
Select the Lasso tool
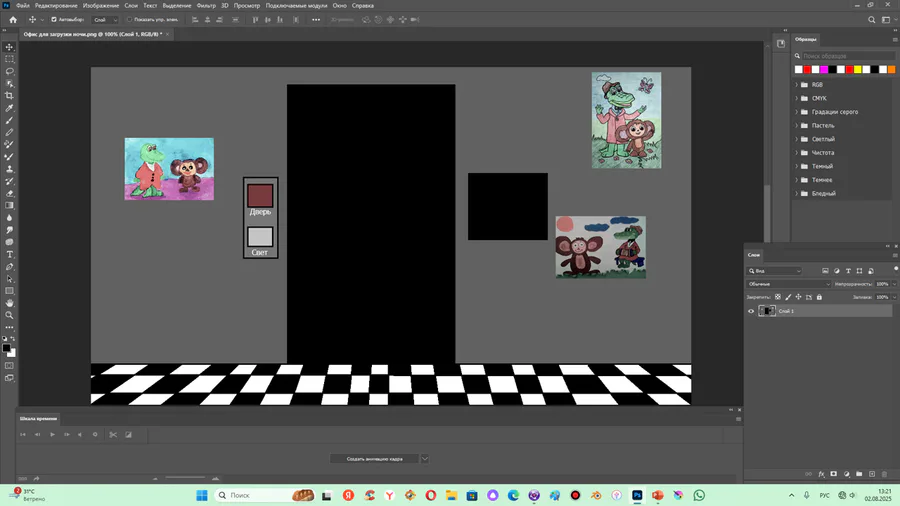pos(9,71)
